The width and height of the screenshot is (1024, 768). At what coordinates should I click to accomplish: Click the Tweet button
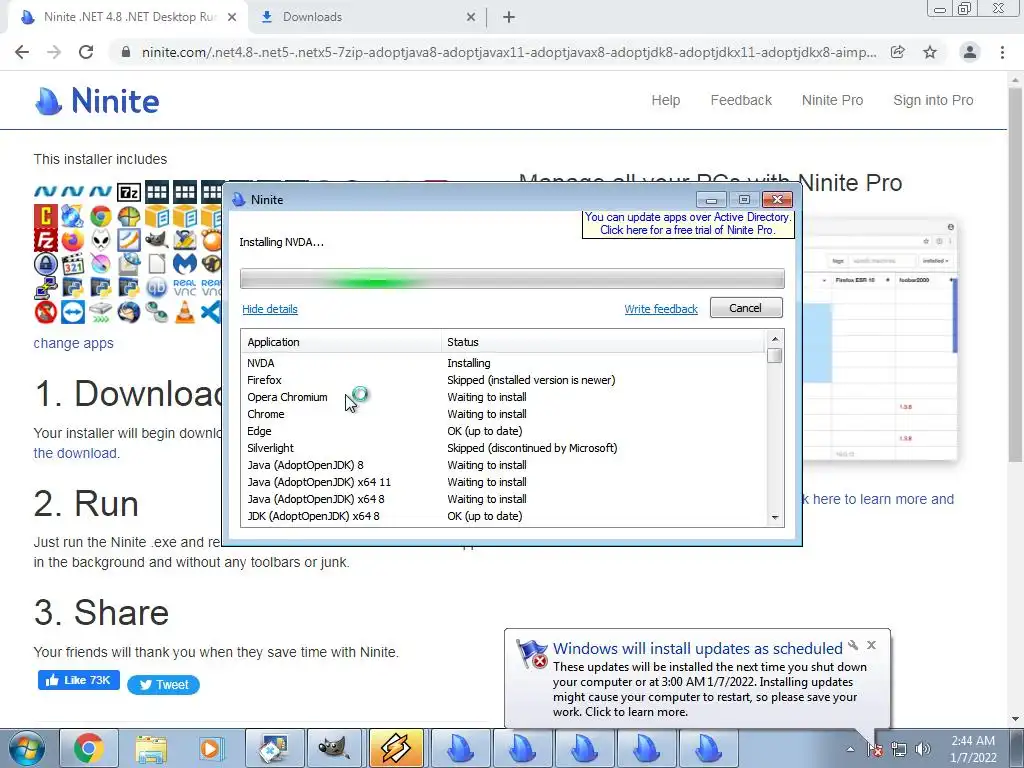163,684
